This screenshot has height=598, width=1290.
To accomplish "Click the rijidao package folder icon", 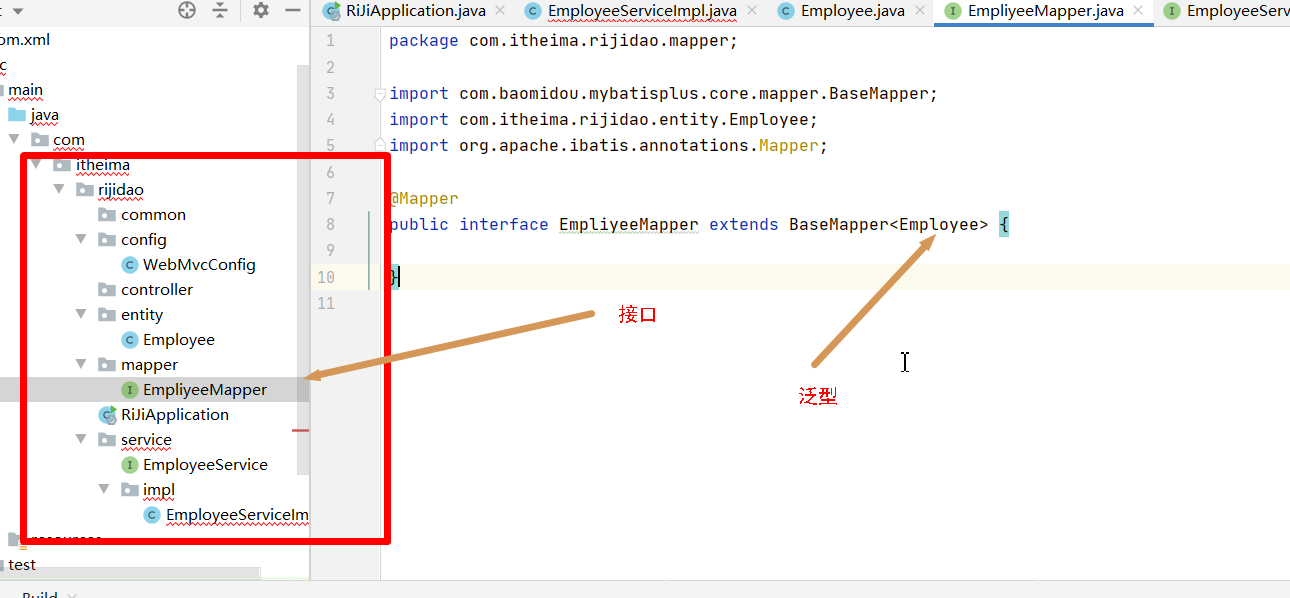I will tap(84, 189).
